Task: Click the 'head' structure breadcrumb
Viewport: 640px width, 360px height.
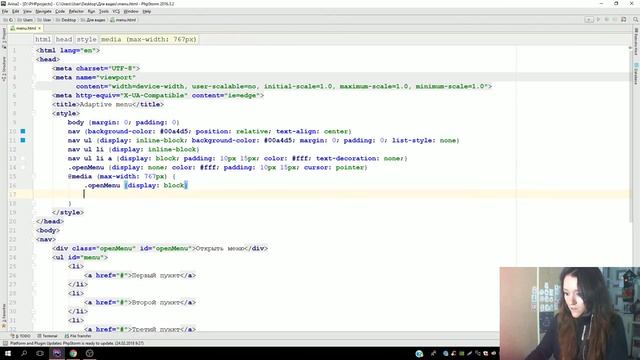Action: (64, 39)
